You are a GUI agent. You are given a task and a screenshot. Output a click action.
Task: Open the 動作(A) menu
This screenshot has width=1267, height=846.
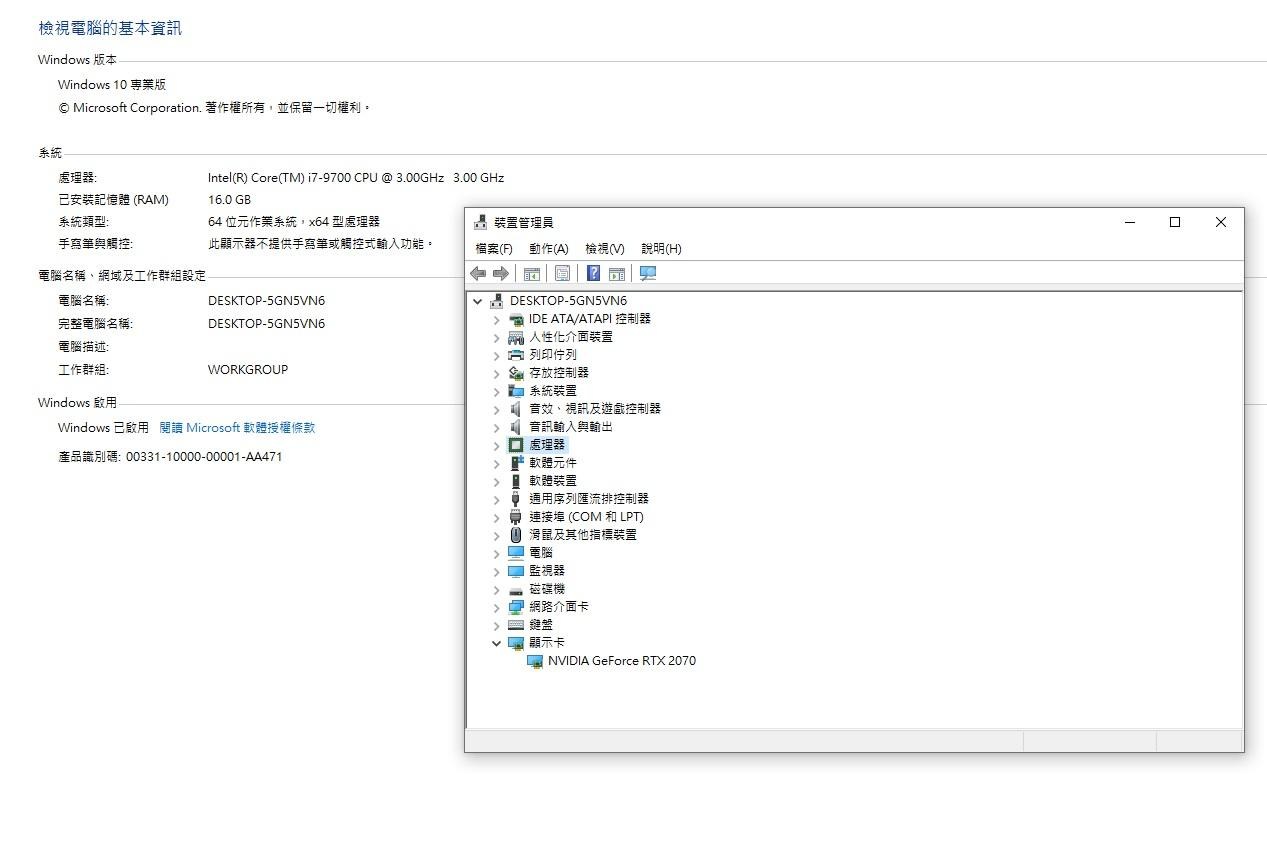pos(548,248)
